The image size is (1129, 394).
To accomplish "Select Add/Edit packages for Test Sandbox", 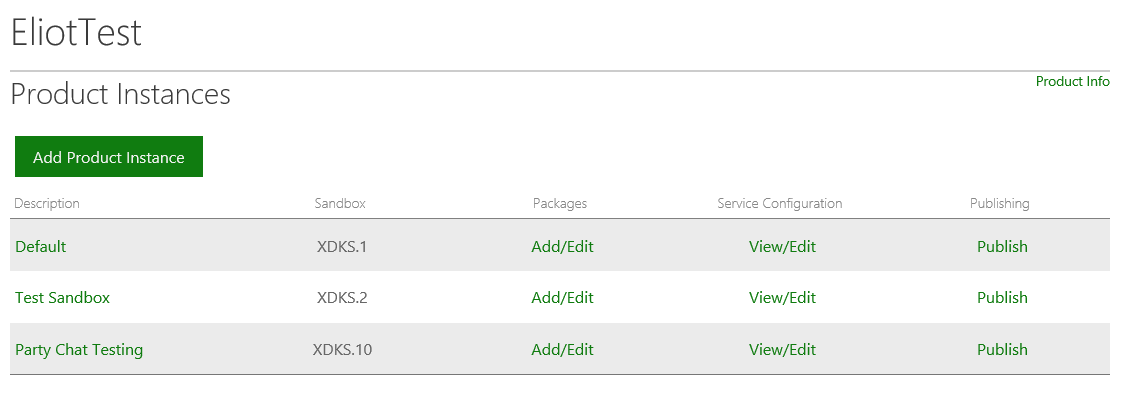I will tap(562, 297).
